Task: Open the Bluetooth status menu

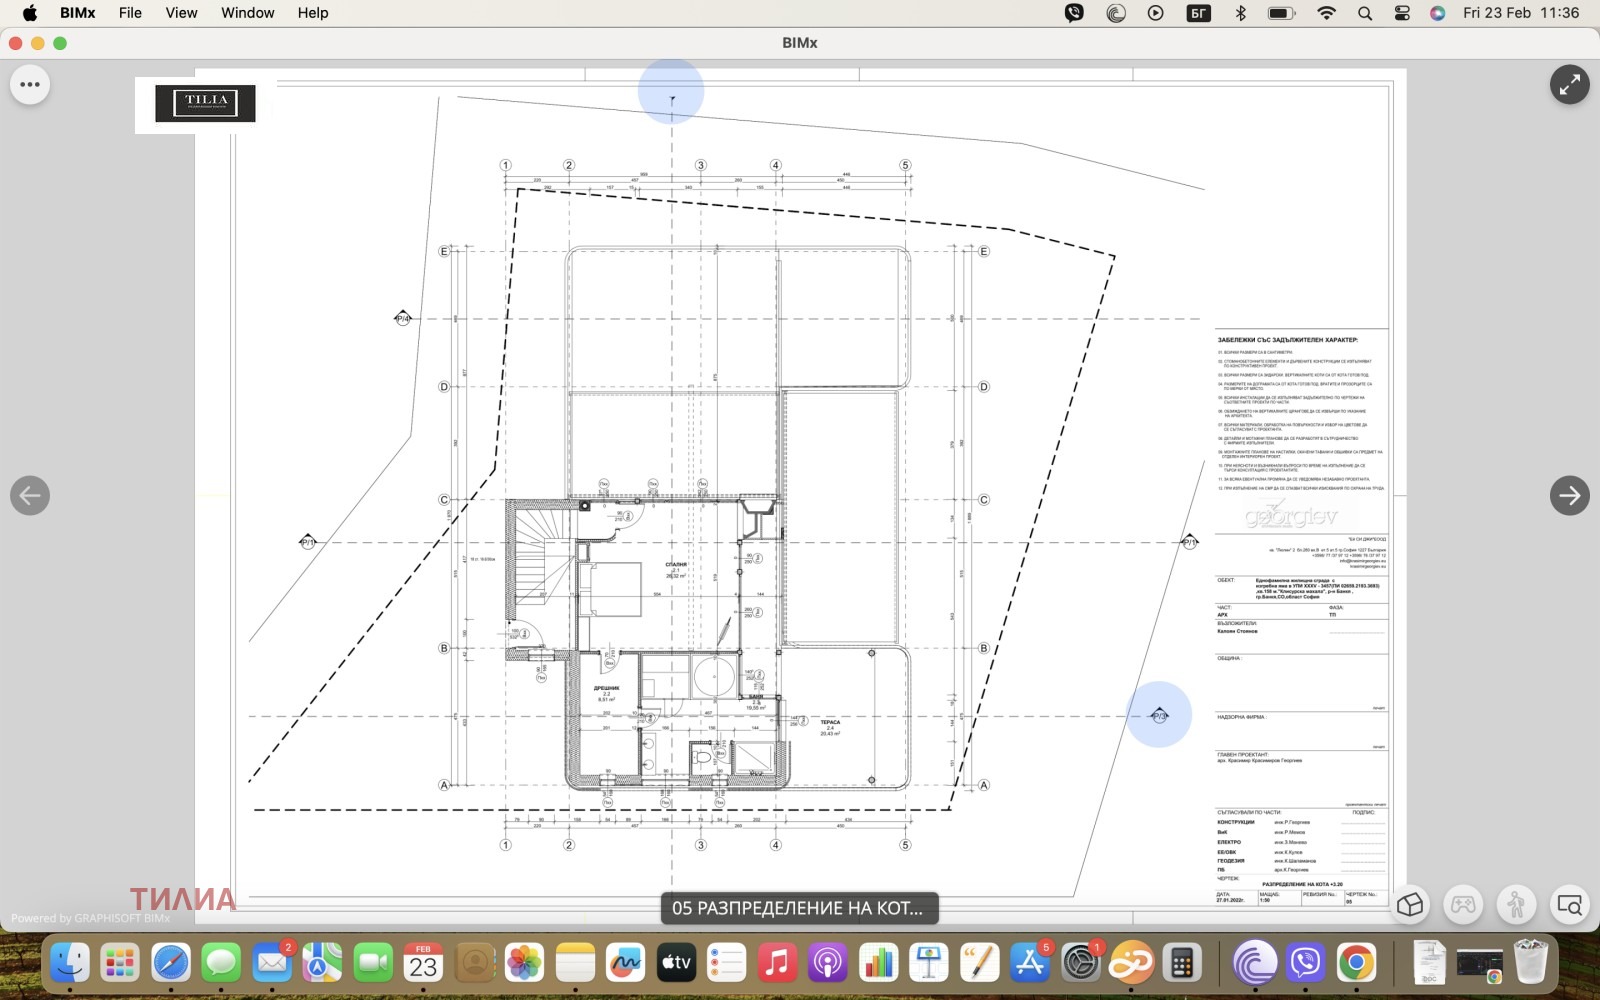Action: point(1240,13)
